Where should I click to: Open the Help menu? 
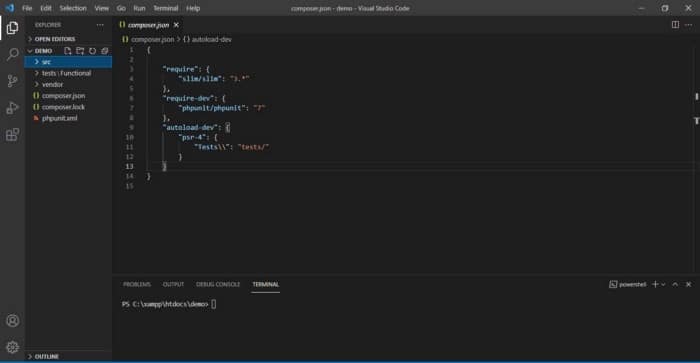click(x=193, y=8)
